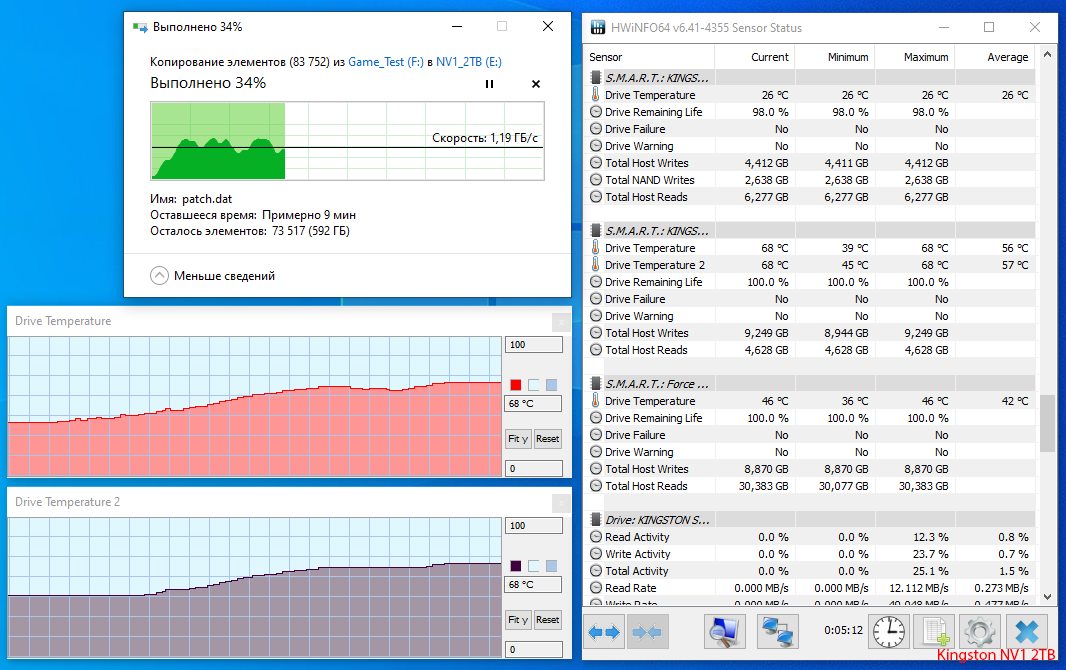1066x670 pixels.
Task: Select the Read Activity sensor row
Action: [x=810, y=537]
